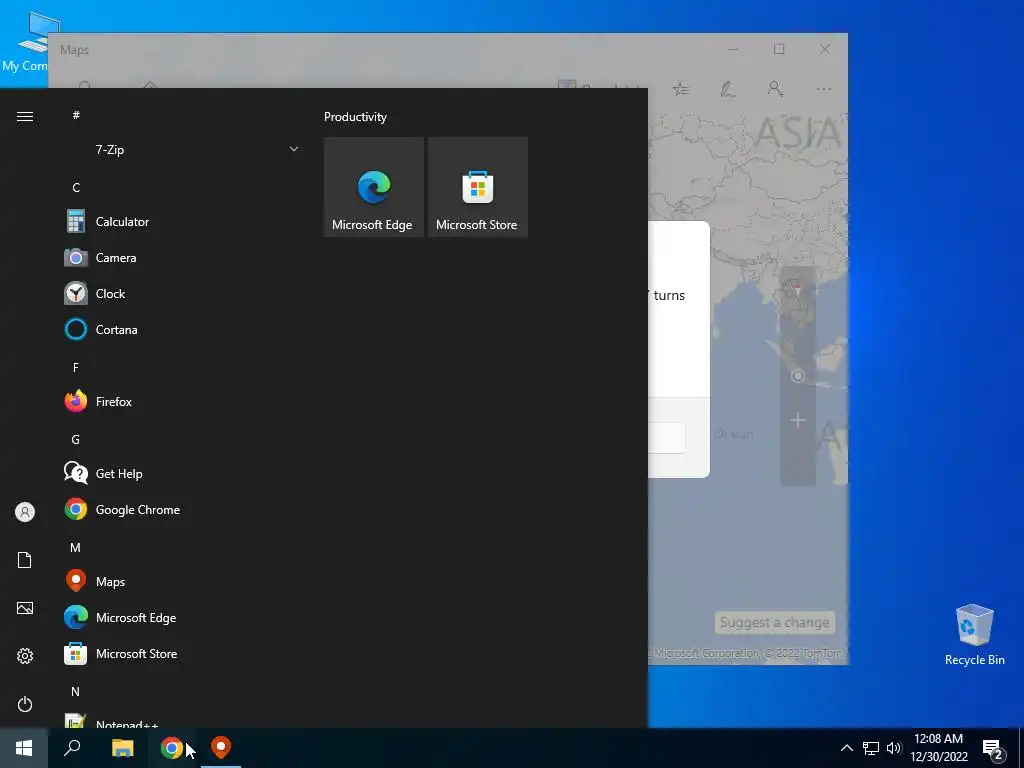Launch Camera from the app list
1024x768 pixels.
[x=183, y=257]
